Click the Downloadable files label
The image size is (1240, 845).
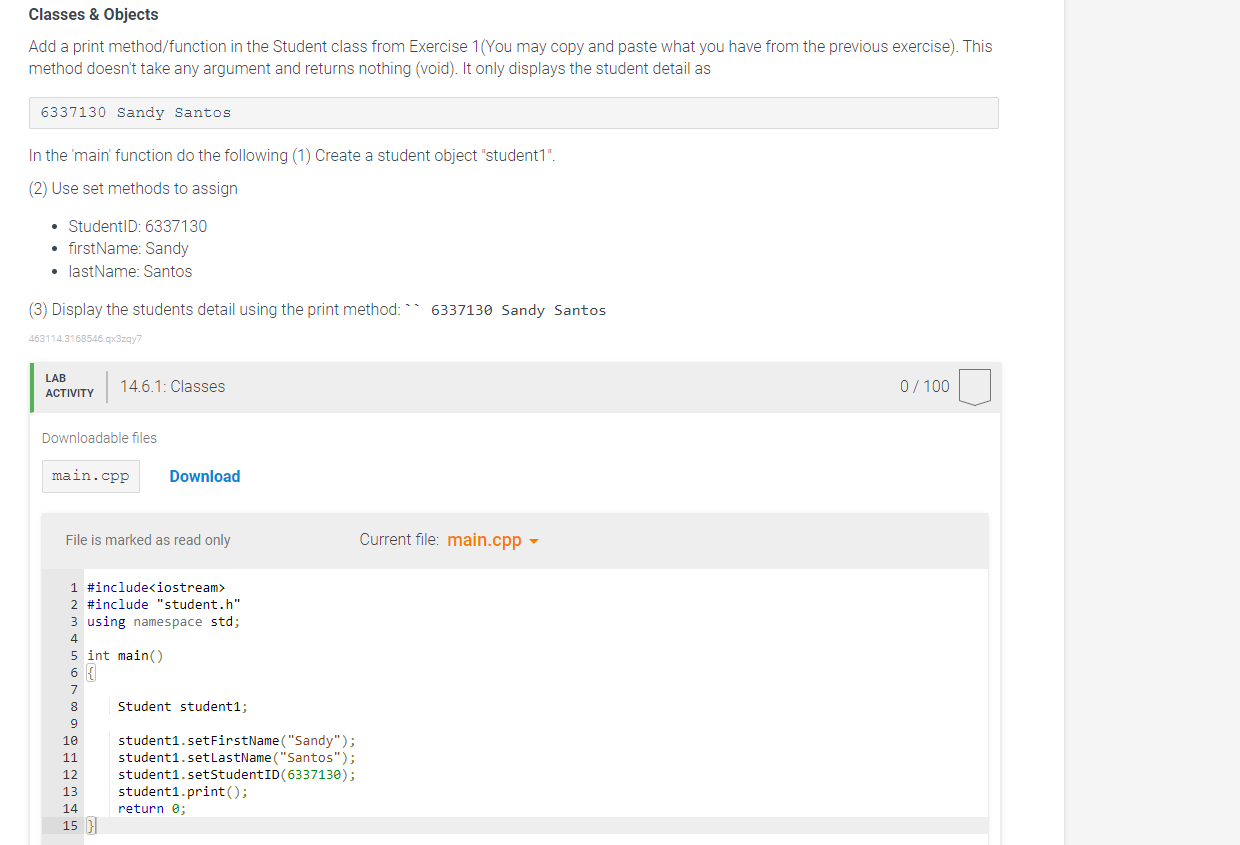point(99,438)
